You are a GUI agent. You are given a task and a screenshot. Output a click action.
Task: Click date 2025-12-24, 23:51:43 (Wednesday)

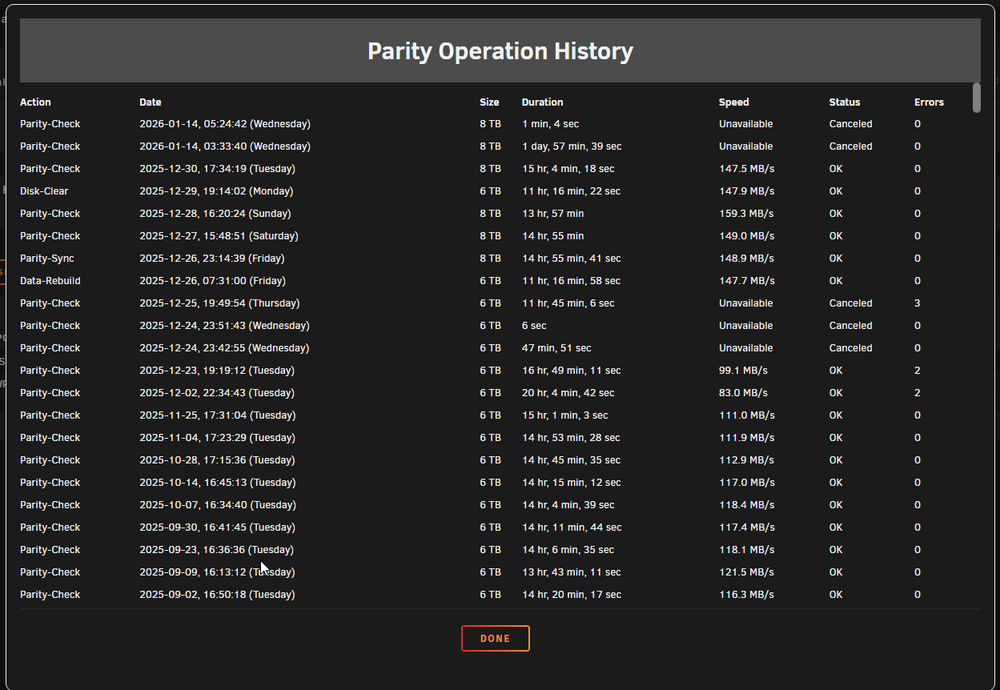click(224, 325)
